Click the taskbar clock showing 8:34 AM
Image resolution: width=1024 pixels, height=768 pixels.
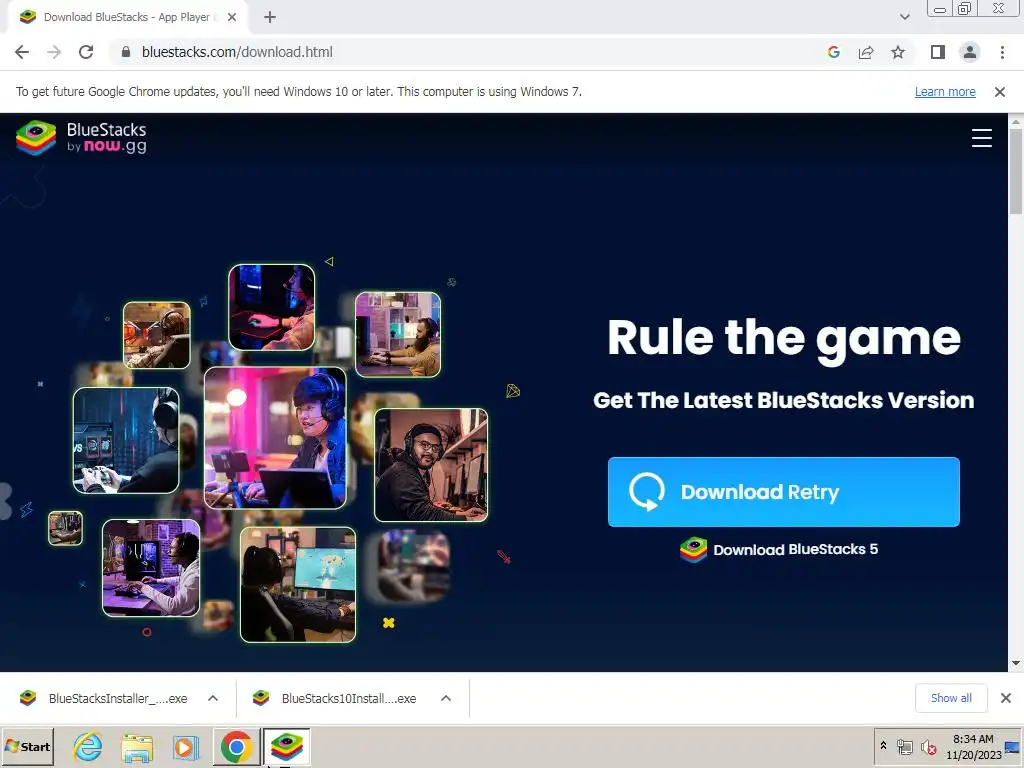pos(973,746)
